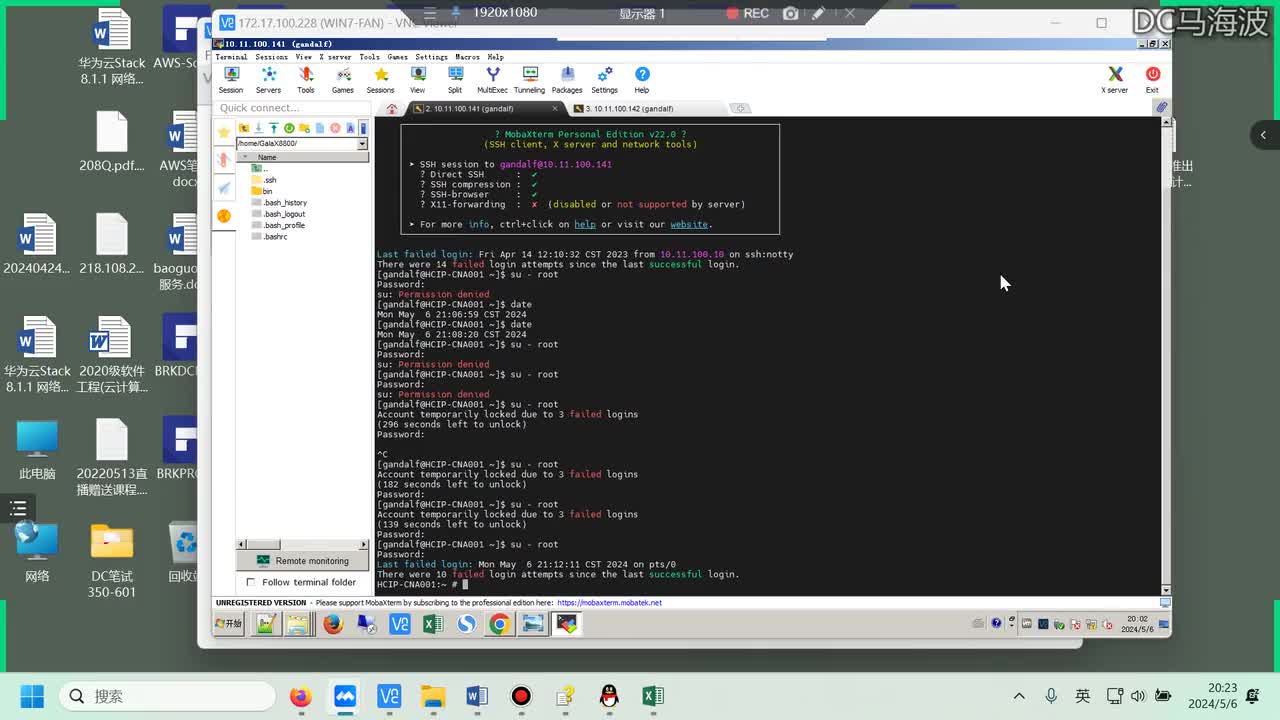Screen dimensions: 1280x720
Task: Close the 10.11.100.141 terminal tab
Action: point(555,108)
